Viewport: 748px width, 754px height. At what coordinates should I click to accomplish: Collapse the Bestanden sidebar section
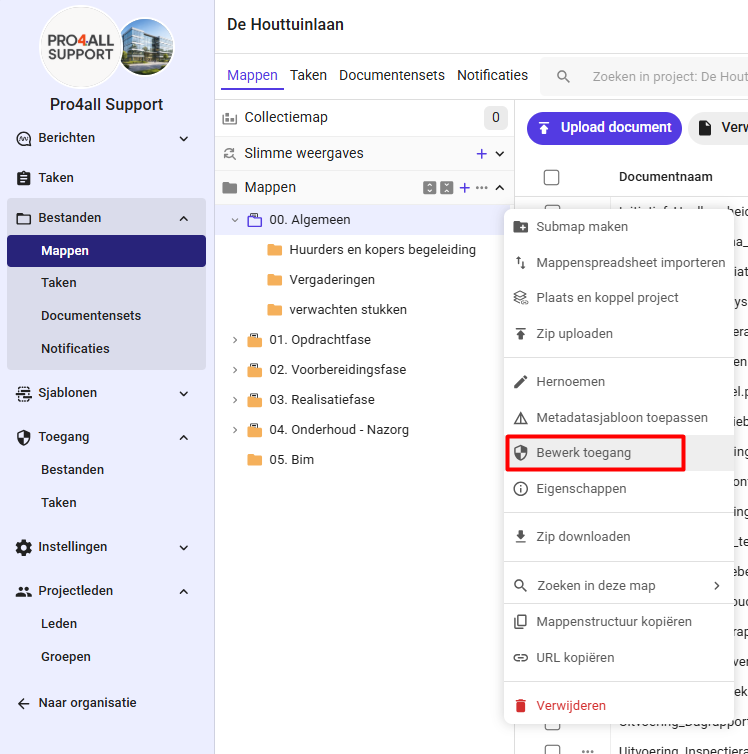tap(184, 219)
